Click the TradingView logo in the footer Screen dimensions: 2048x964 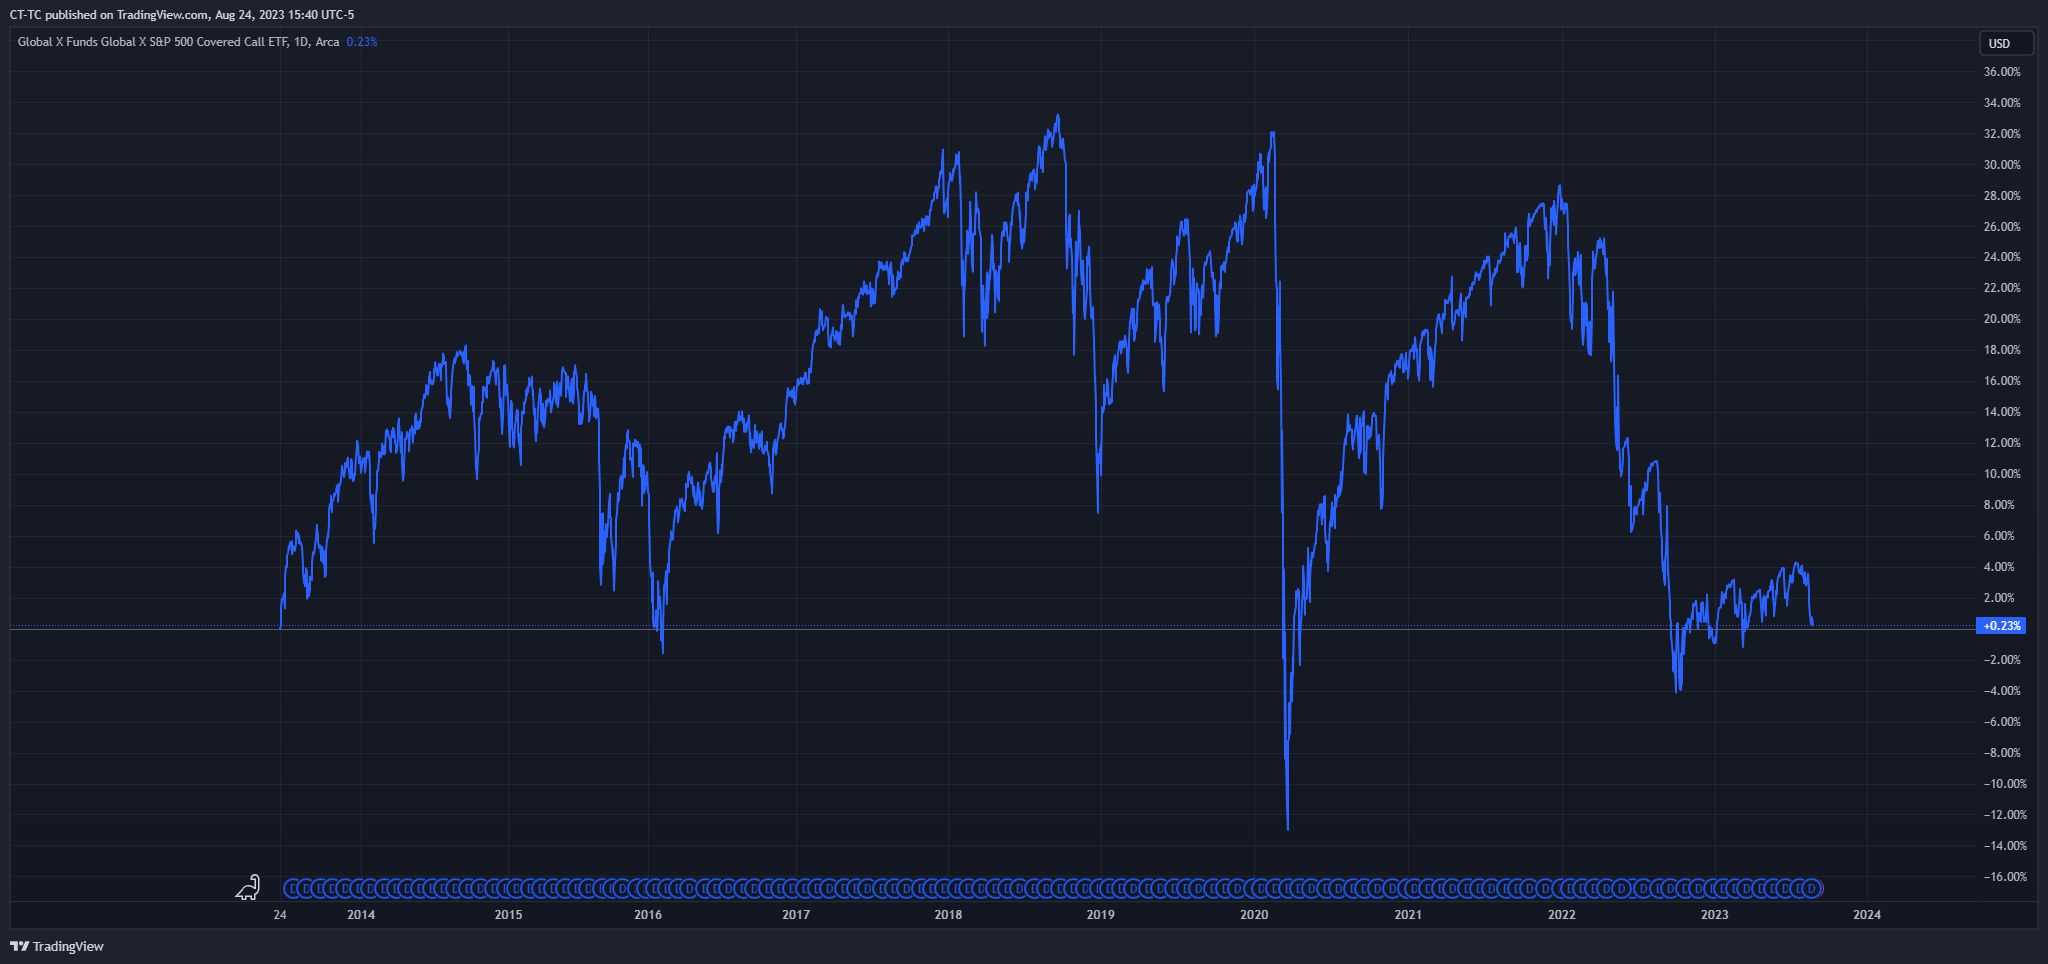(57, 946)
